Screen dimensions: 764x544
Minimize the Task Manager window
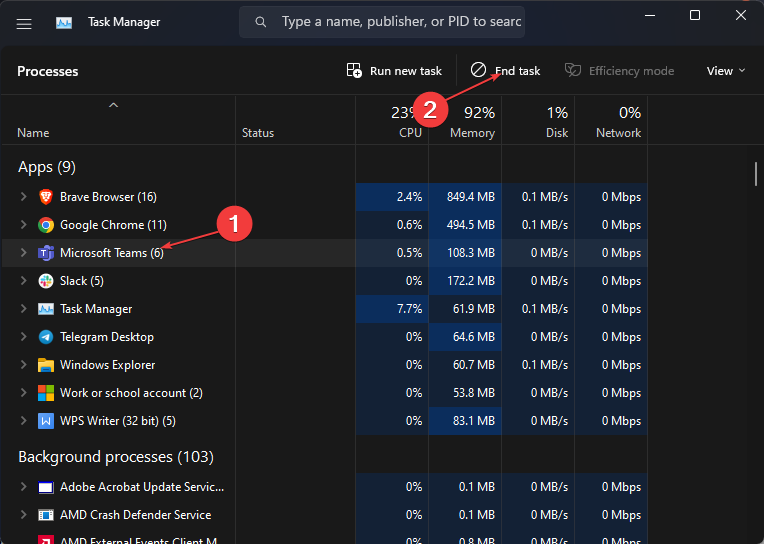click(x=649, y=16)
